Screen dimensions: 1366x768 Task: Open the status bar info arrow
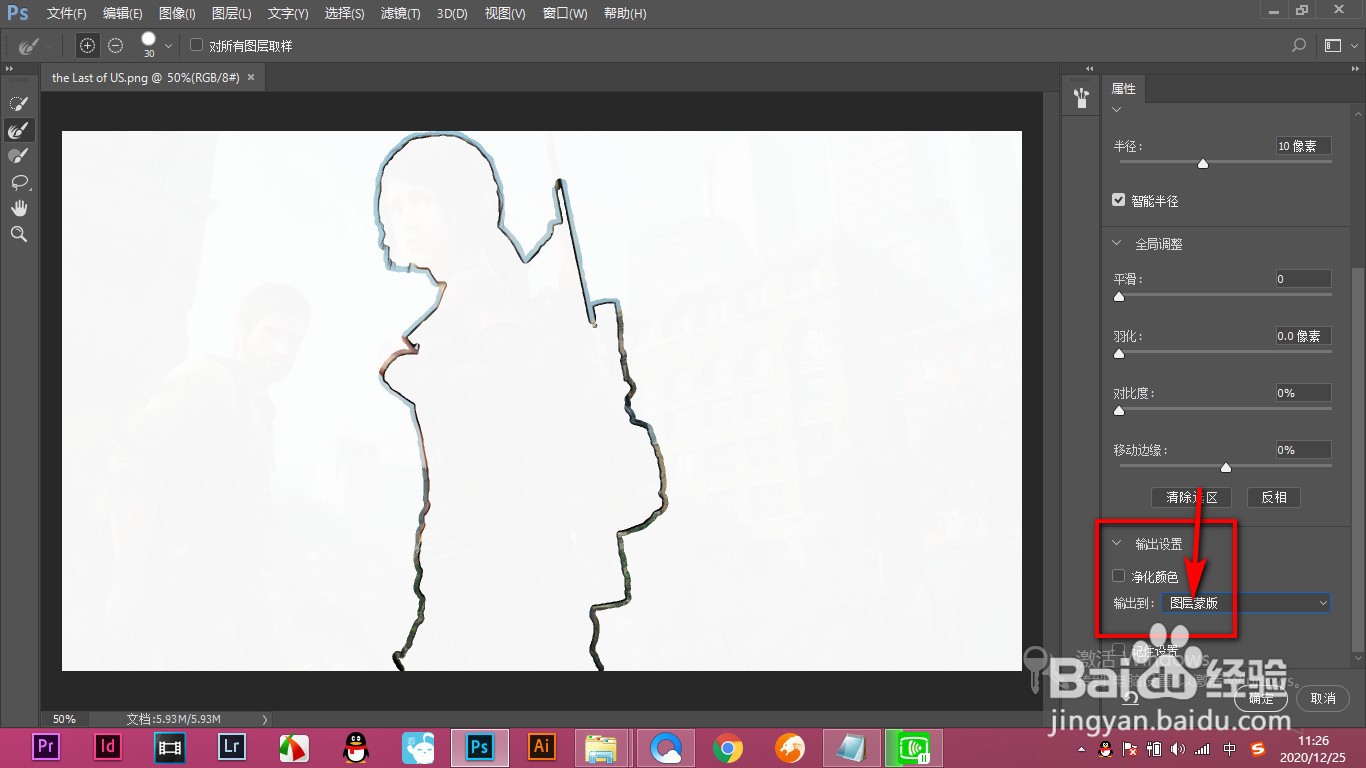(265, 719)
